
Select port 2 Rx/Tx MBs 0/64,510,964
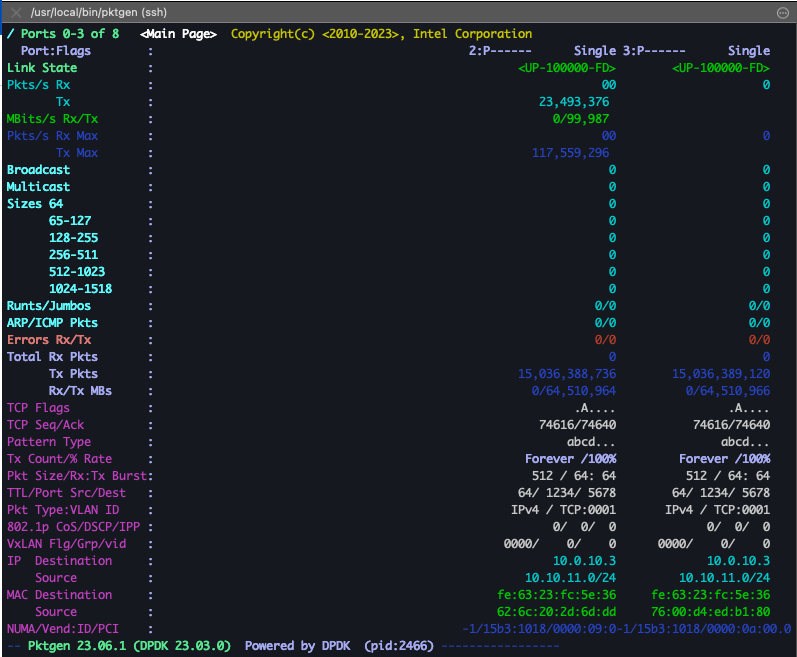(x=574, y=391)
